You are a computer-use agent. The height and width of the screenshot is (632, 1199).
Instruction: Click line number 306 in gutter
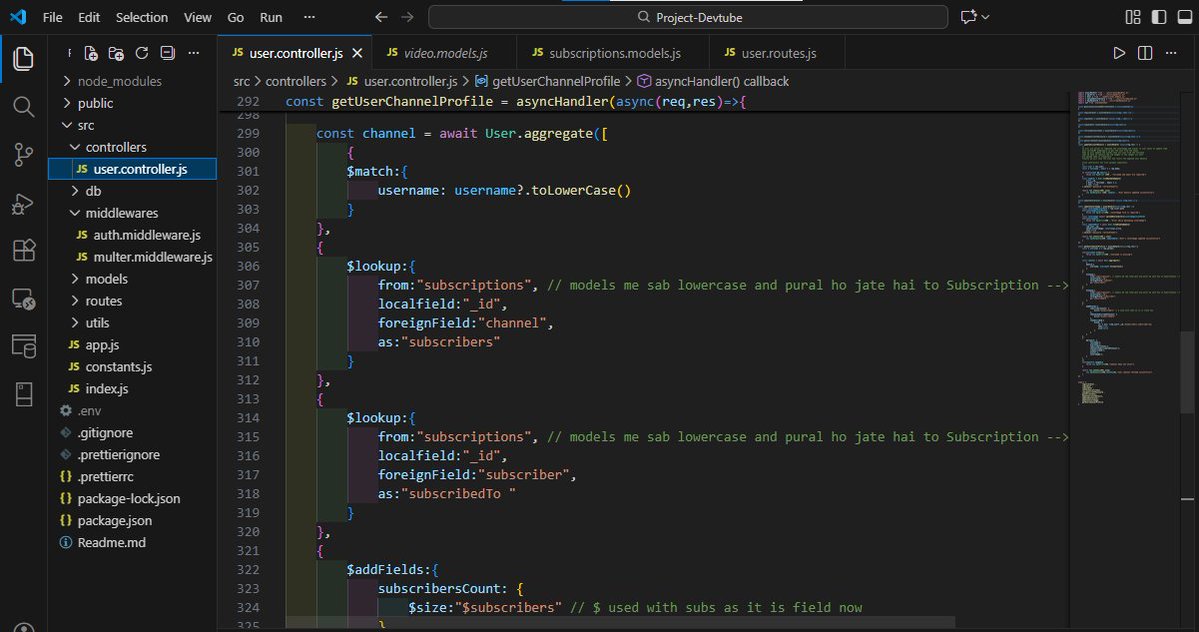click(x=248, y=266)
